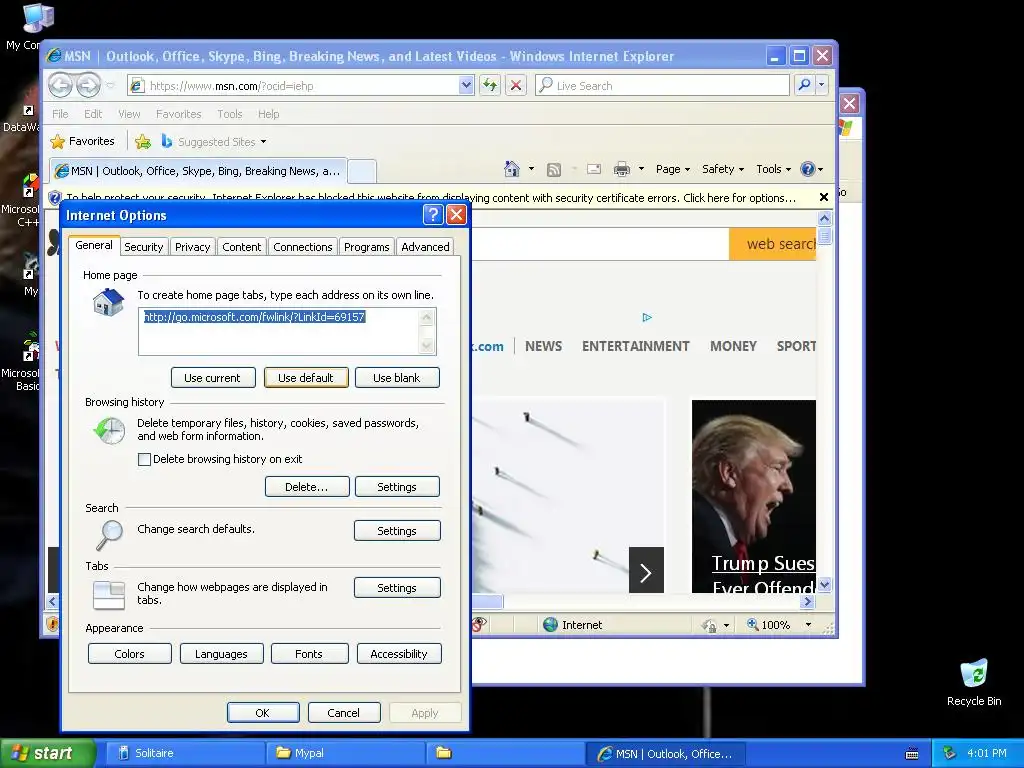Click the IE Forward navigation arrow

coord(88,85)
